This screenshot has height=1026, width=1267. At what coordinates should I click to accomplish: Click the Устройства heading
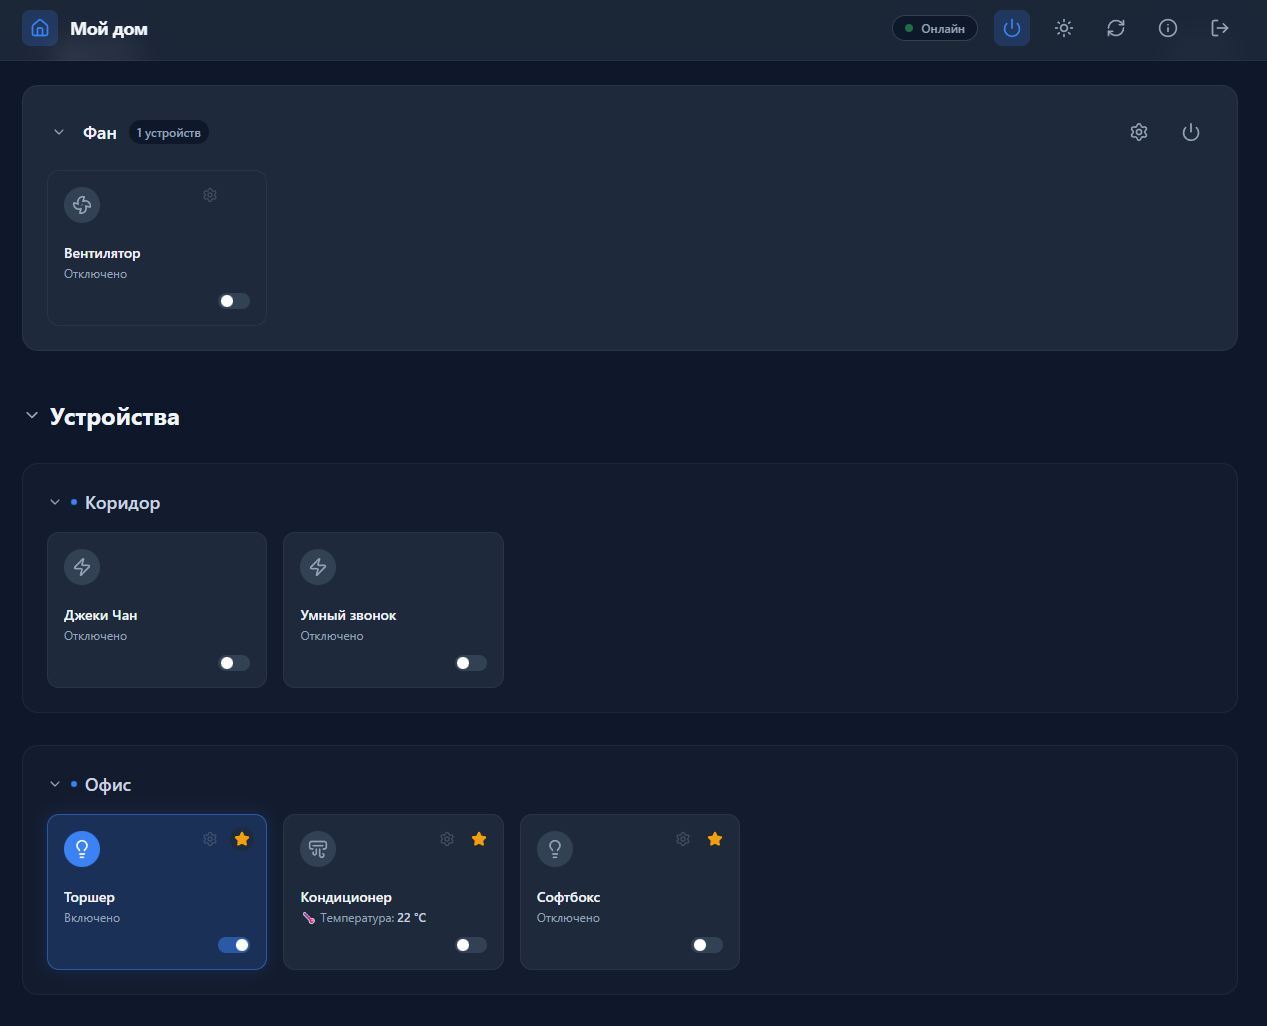coord(115,417)
